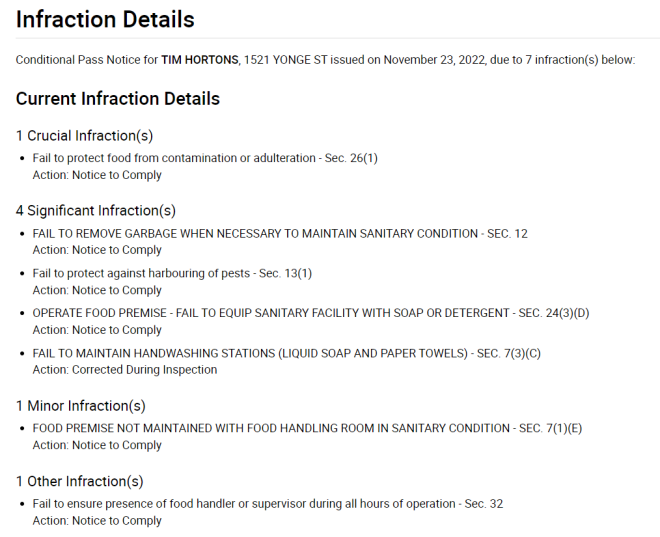Screen dimensions: 660x537
Task: Click the November 23, 2022 issue date
Action: click(x=434, y=60)
